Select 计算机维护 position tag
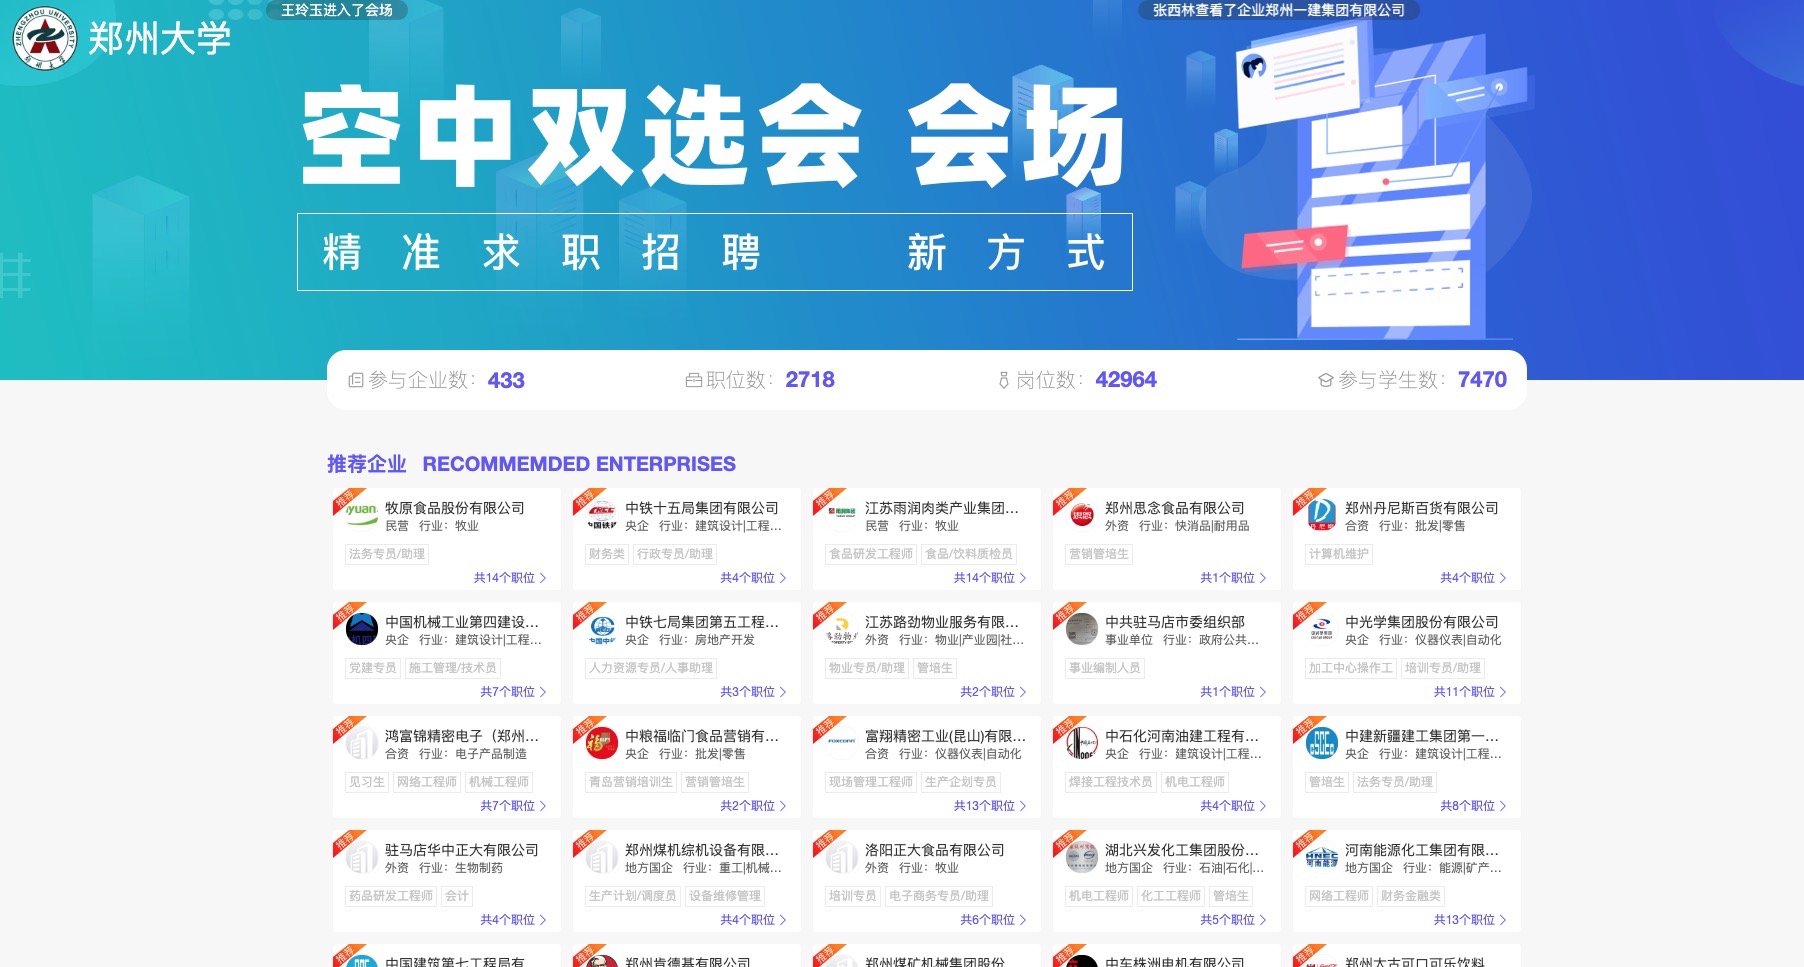This screenshot has width=1804, height=967. (1339, 554)
